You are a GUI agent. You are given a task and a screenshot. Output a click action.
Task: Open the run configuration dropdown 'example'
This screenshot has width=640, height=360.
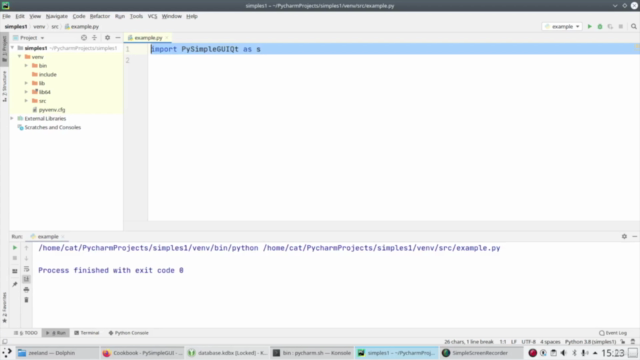coord(562,27)
